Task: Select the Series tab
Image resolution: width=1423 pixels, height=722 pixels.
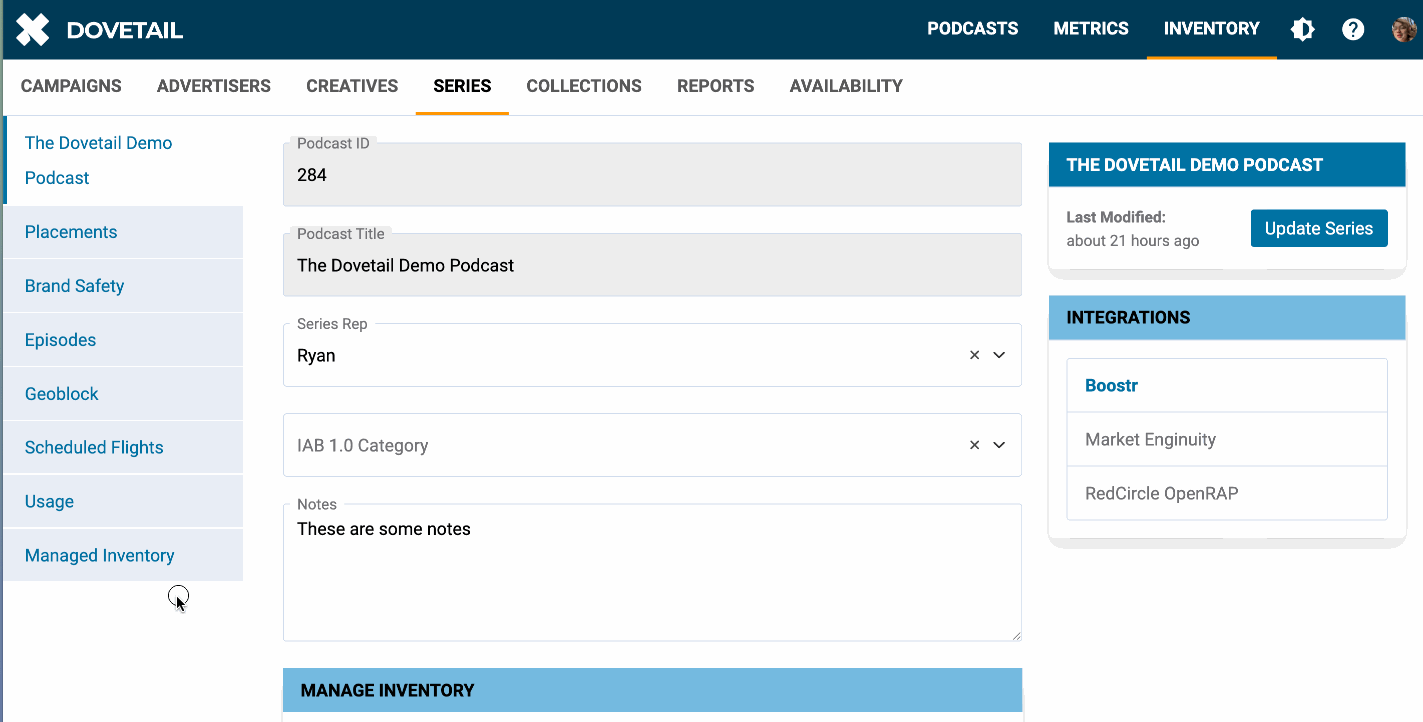Action: click(462, 86)
